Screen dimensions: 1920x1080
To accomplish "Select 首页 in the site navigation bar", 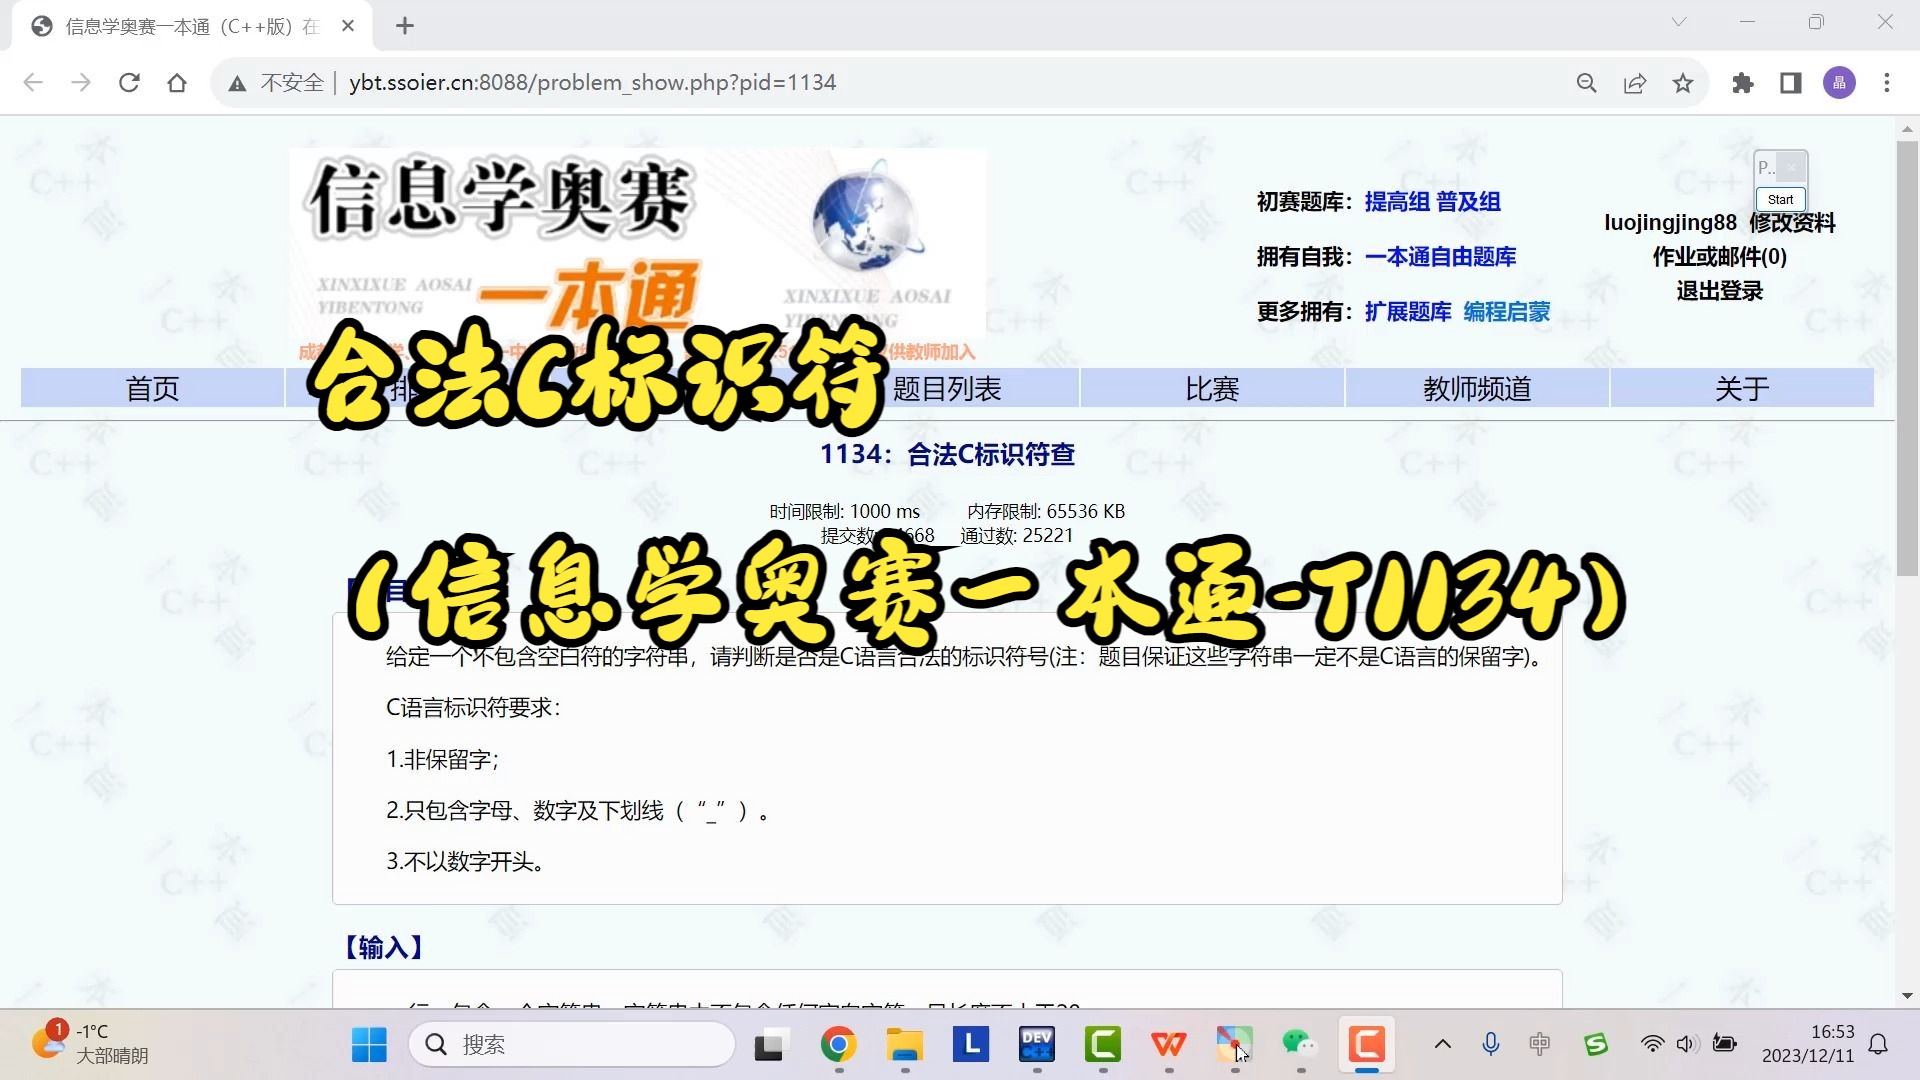I will (152, 388).
